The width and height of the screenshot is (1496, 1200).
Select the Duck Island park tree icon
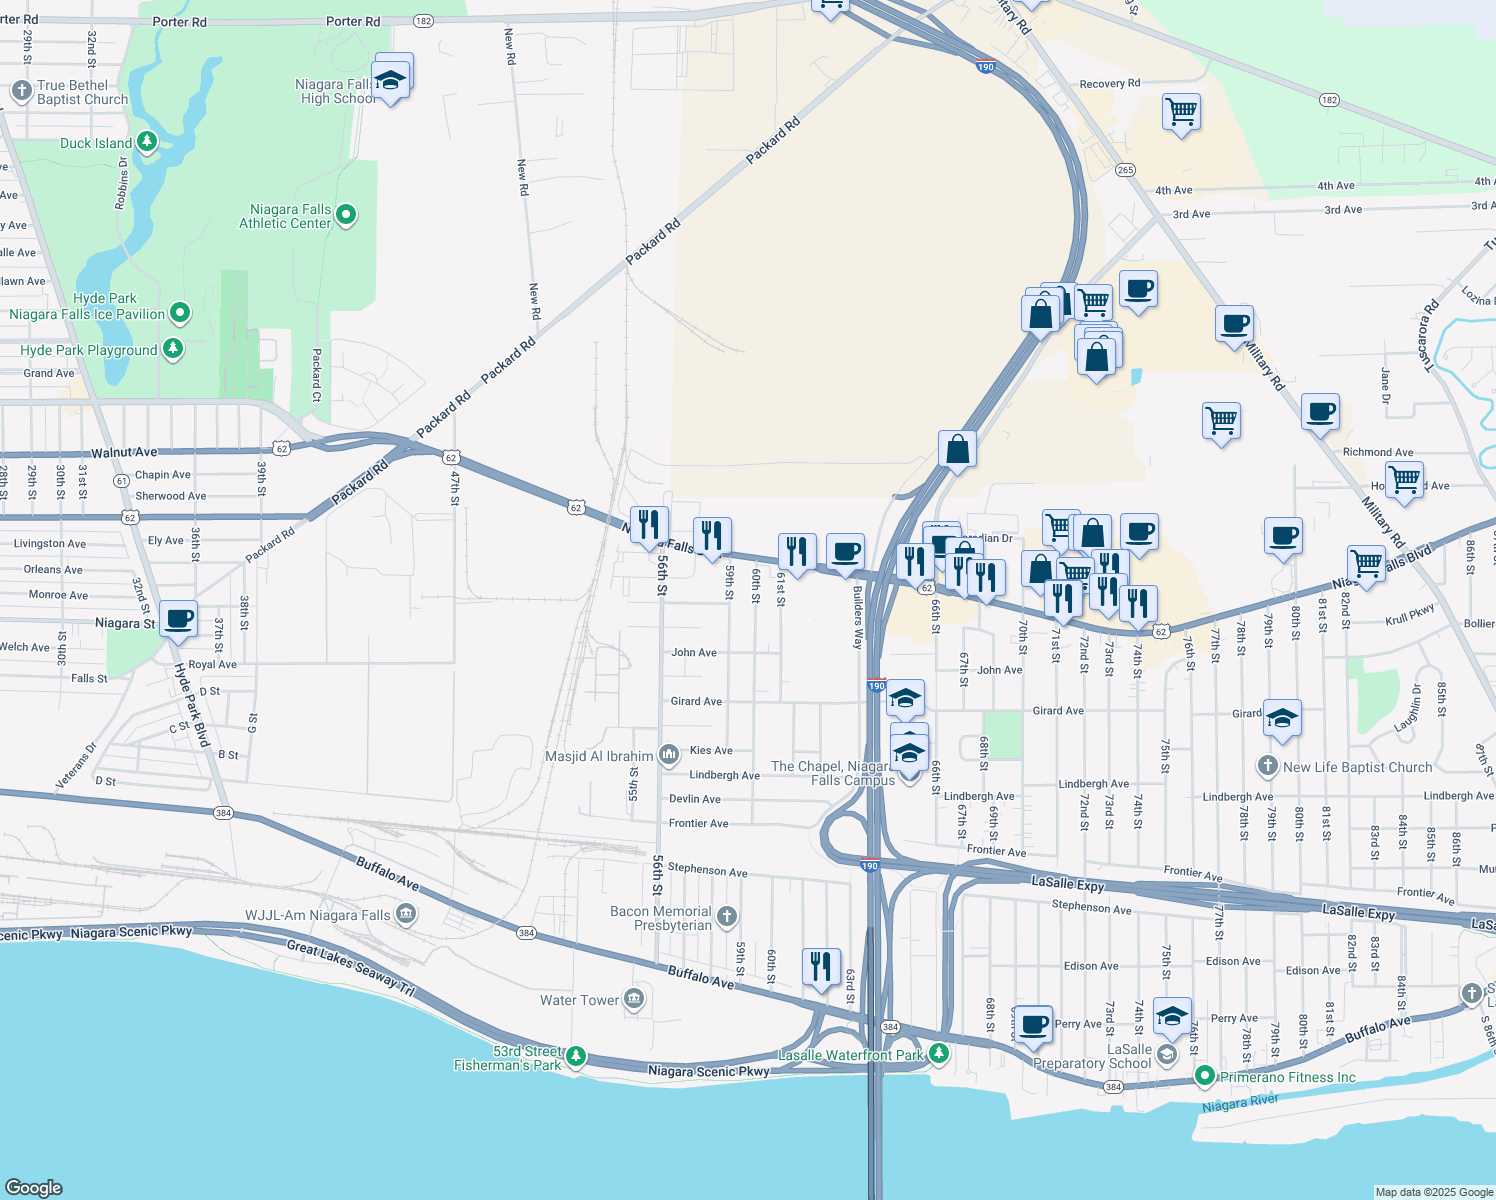click(146, 141)
